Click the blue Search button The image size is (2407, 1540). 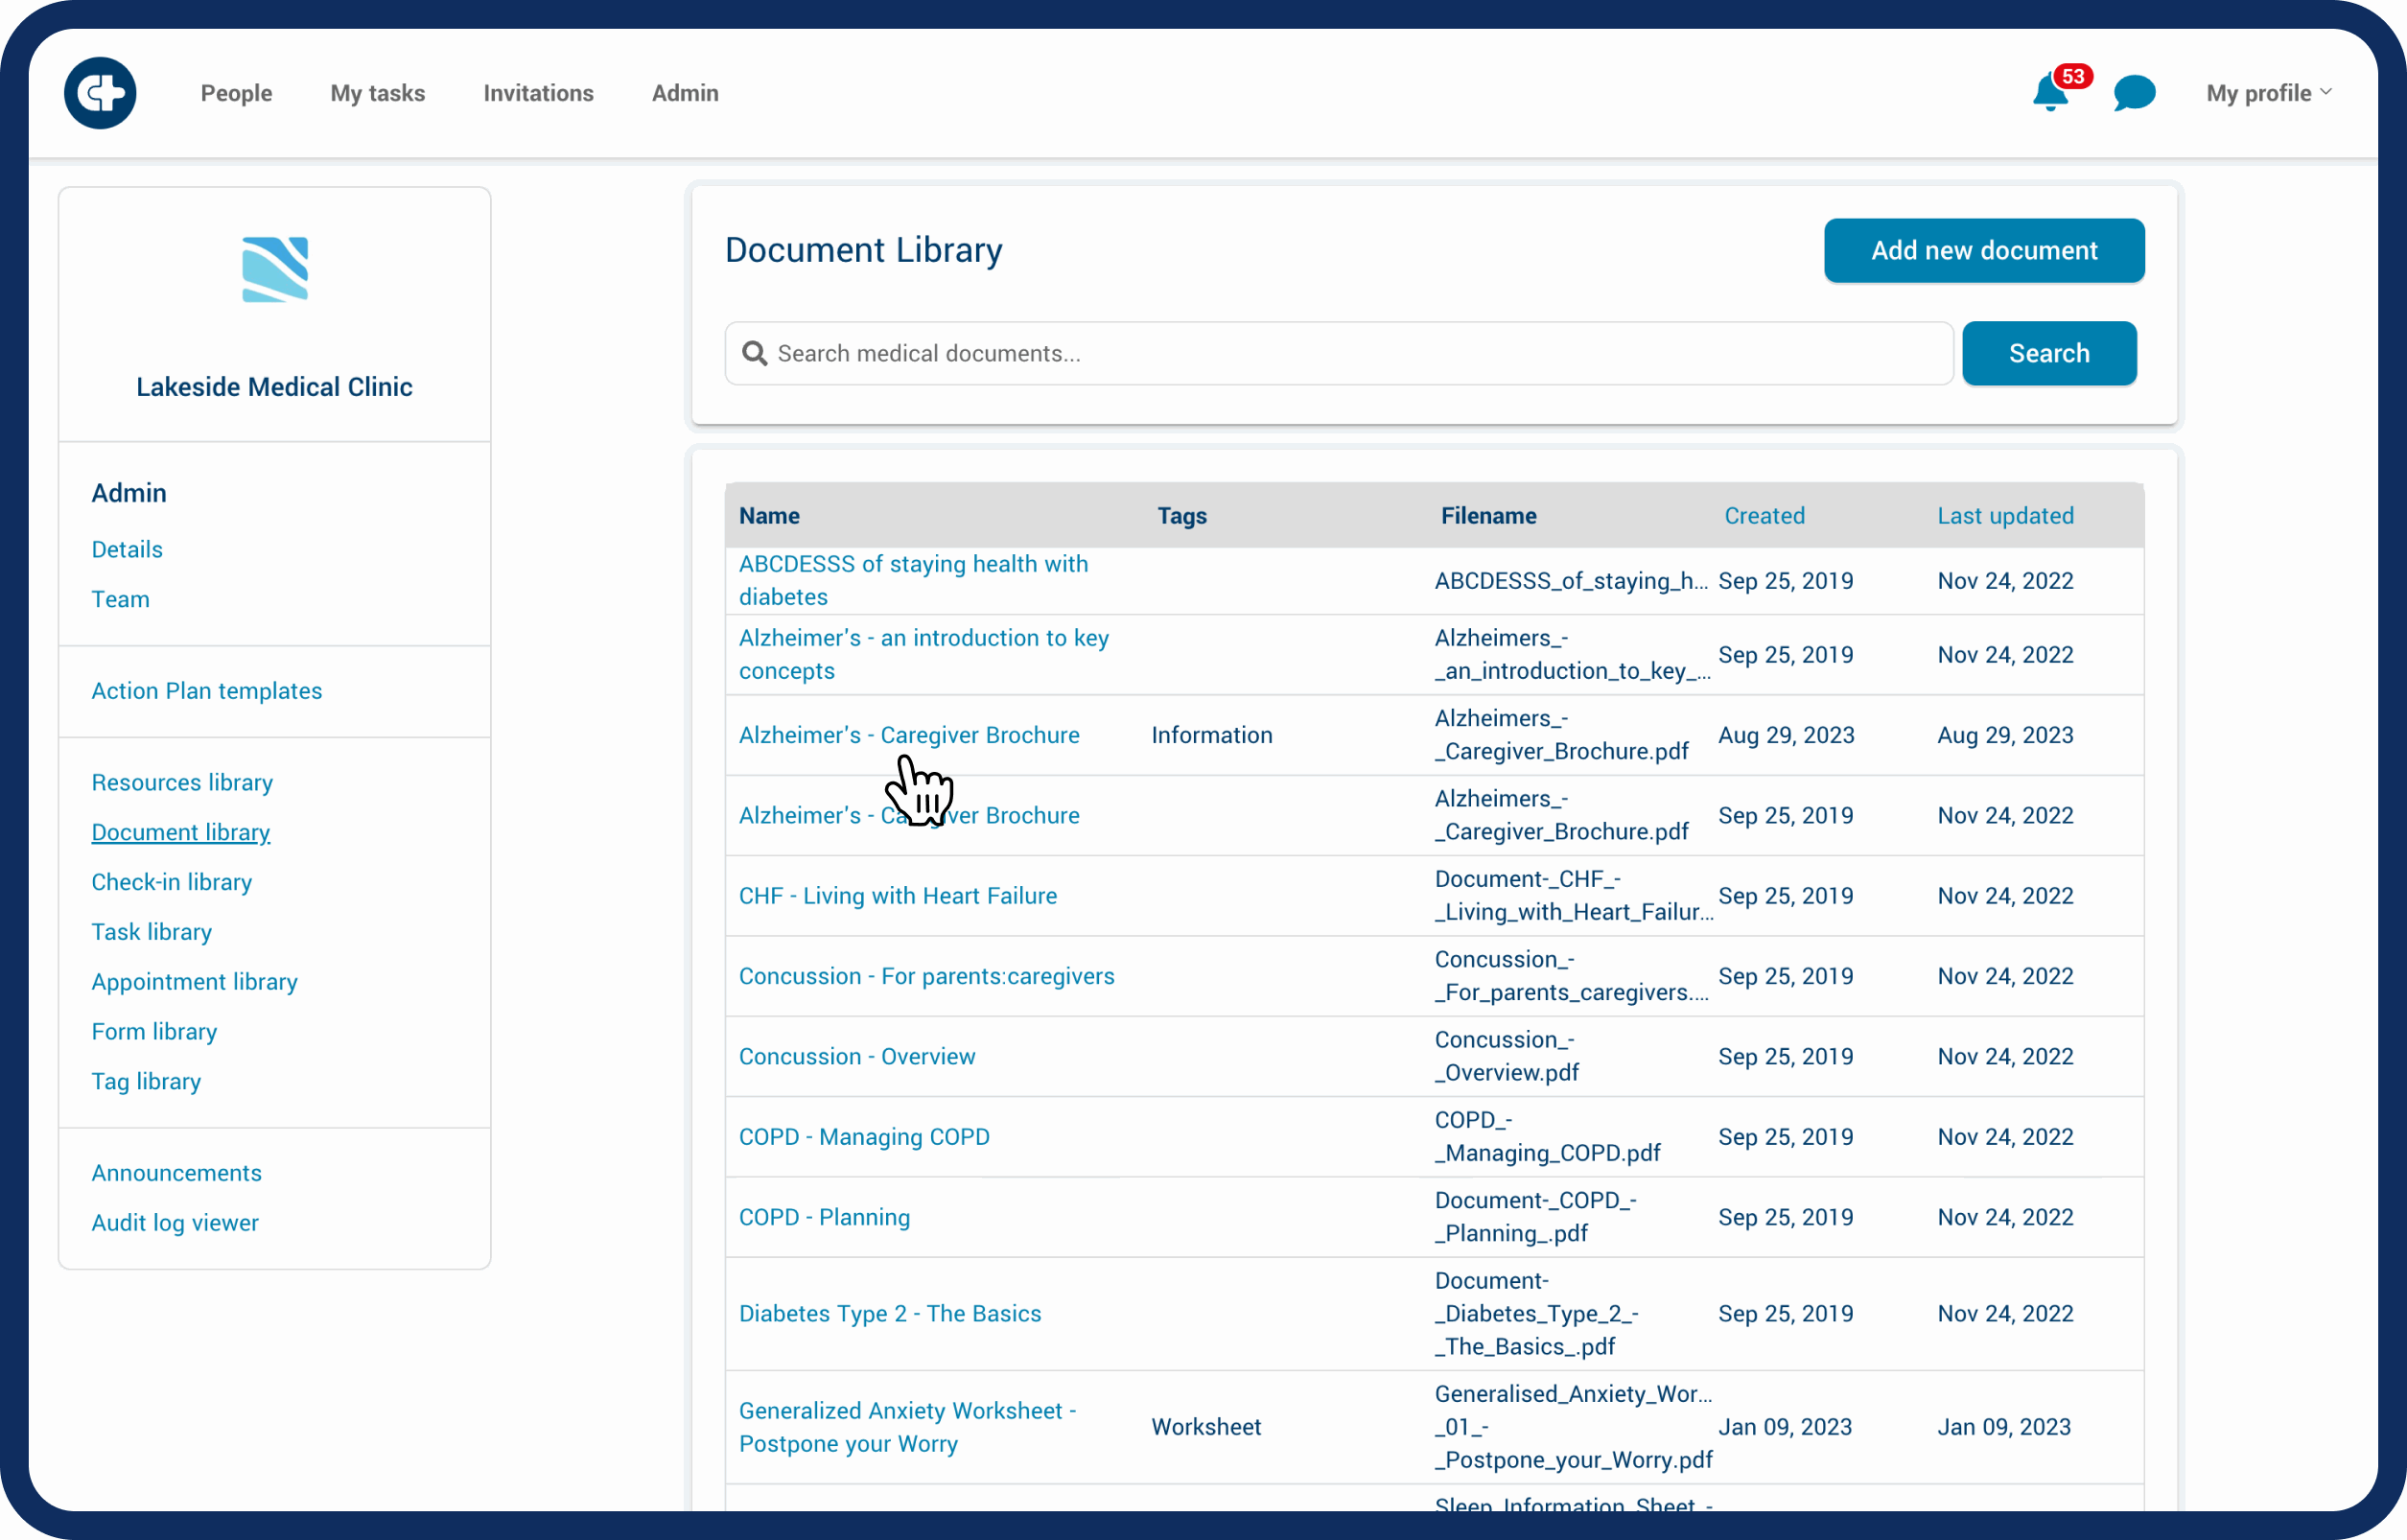click(x=2048, y=353)
